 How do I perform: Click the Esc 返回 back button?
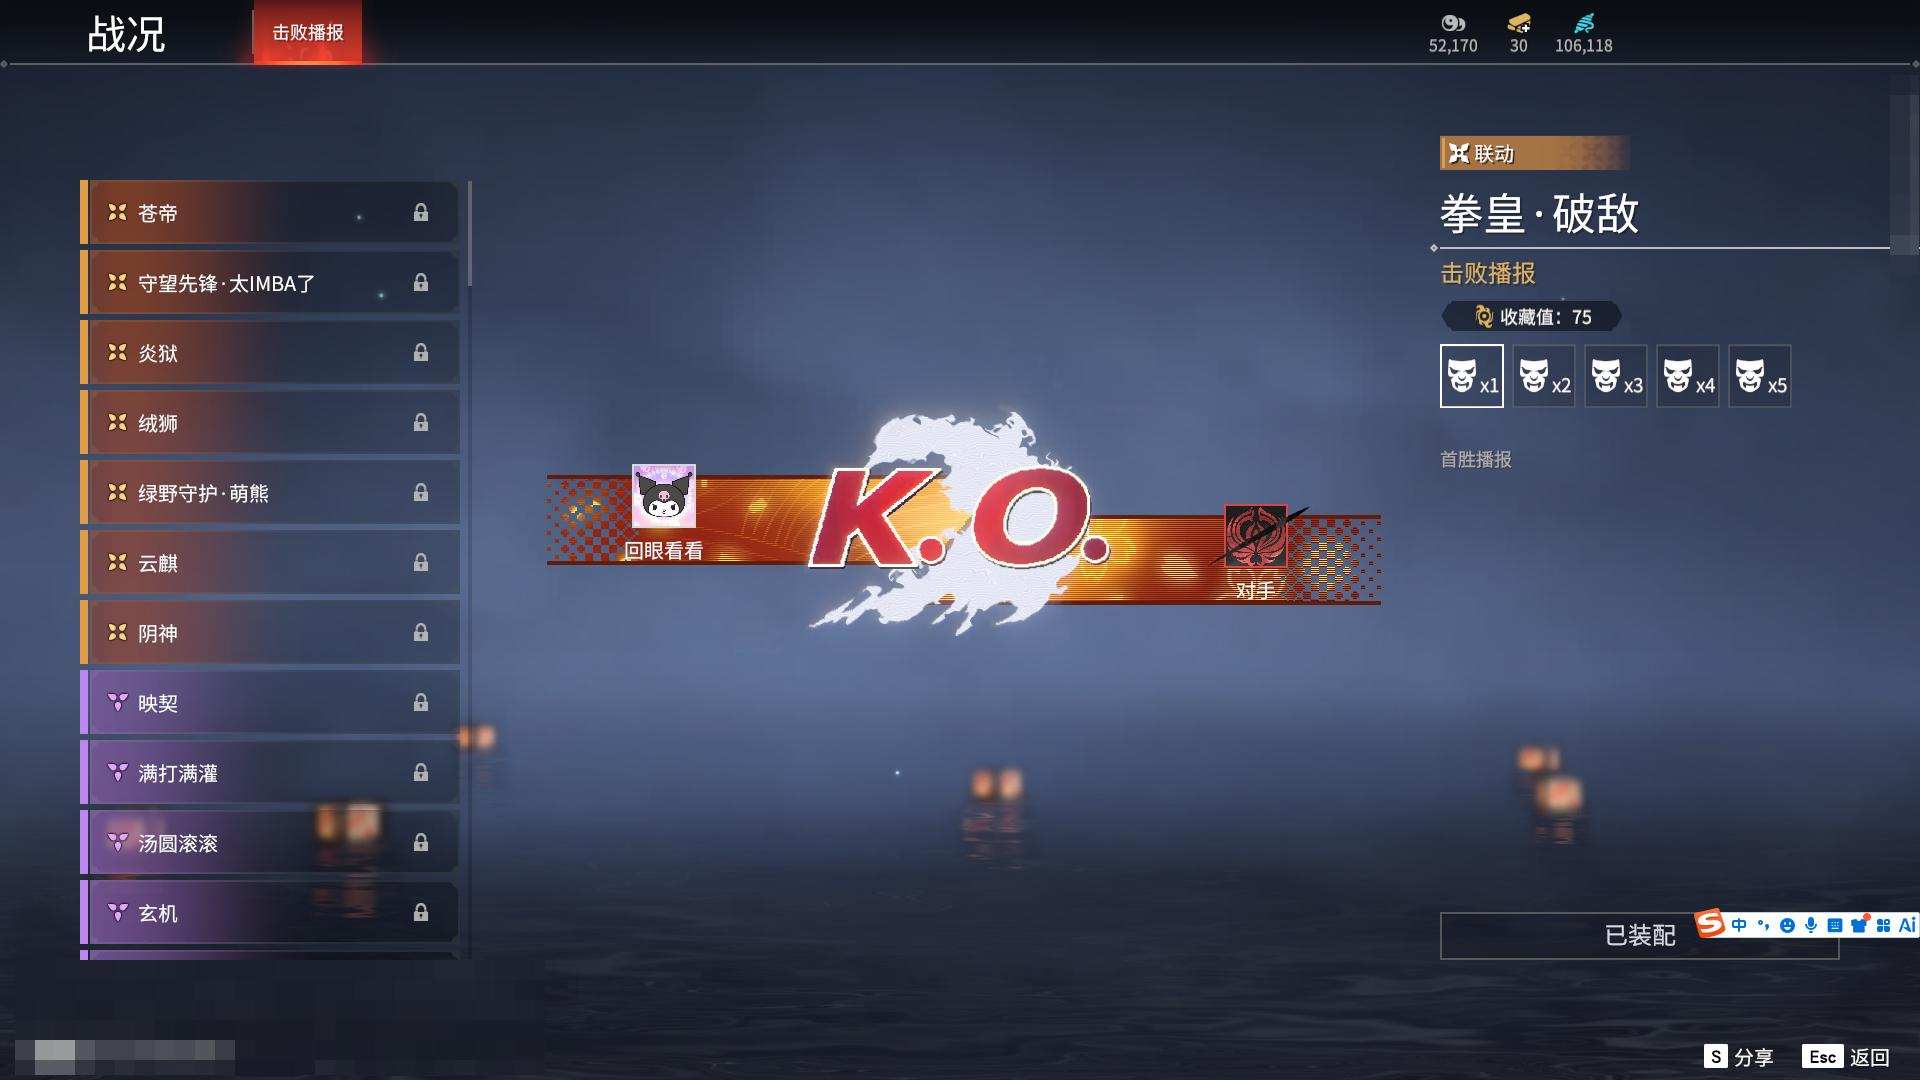pos(1846,1057)
